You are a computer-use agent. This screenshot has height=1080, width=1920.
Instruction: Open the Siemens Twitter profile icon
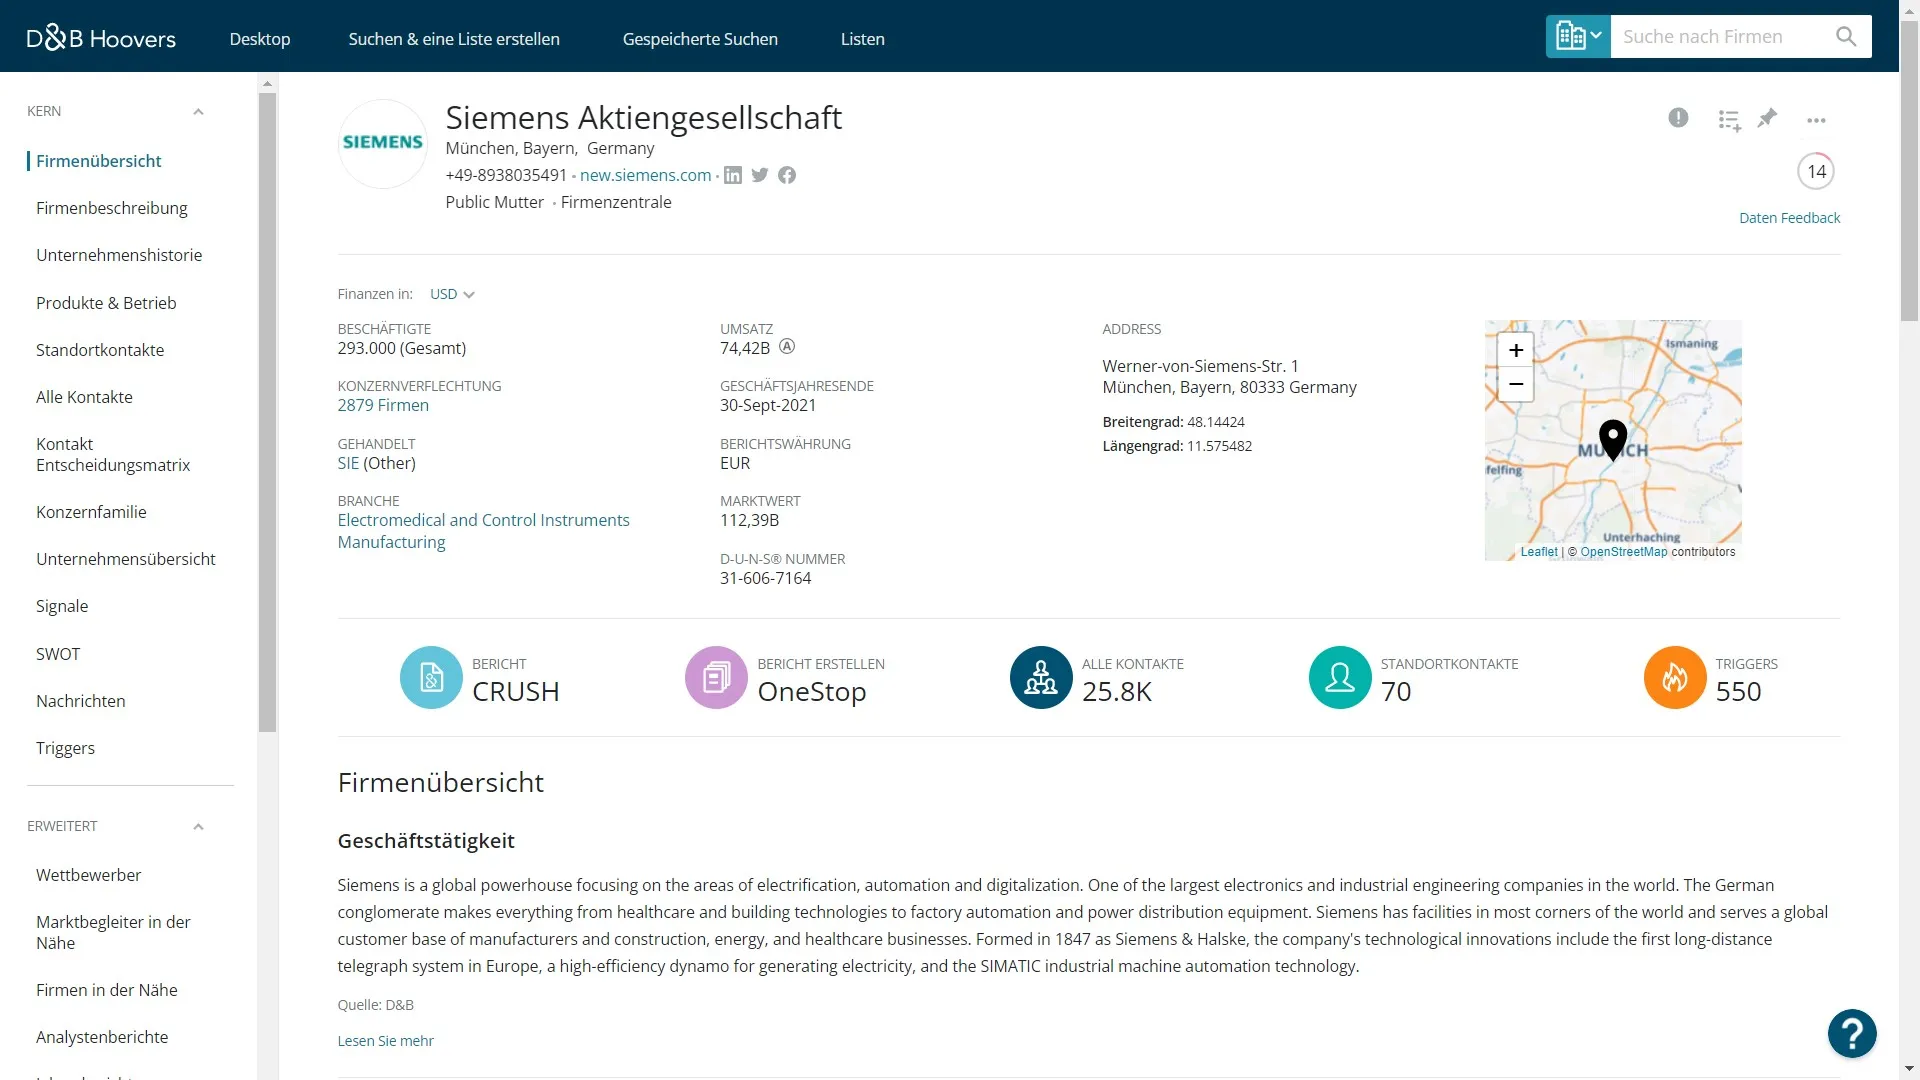(x=760, y=176)
